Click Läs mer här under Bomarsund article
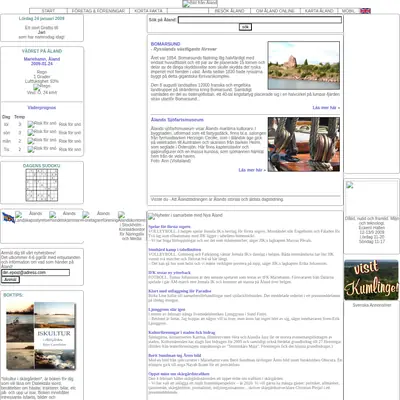 pos(326,108)
